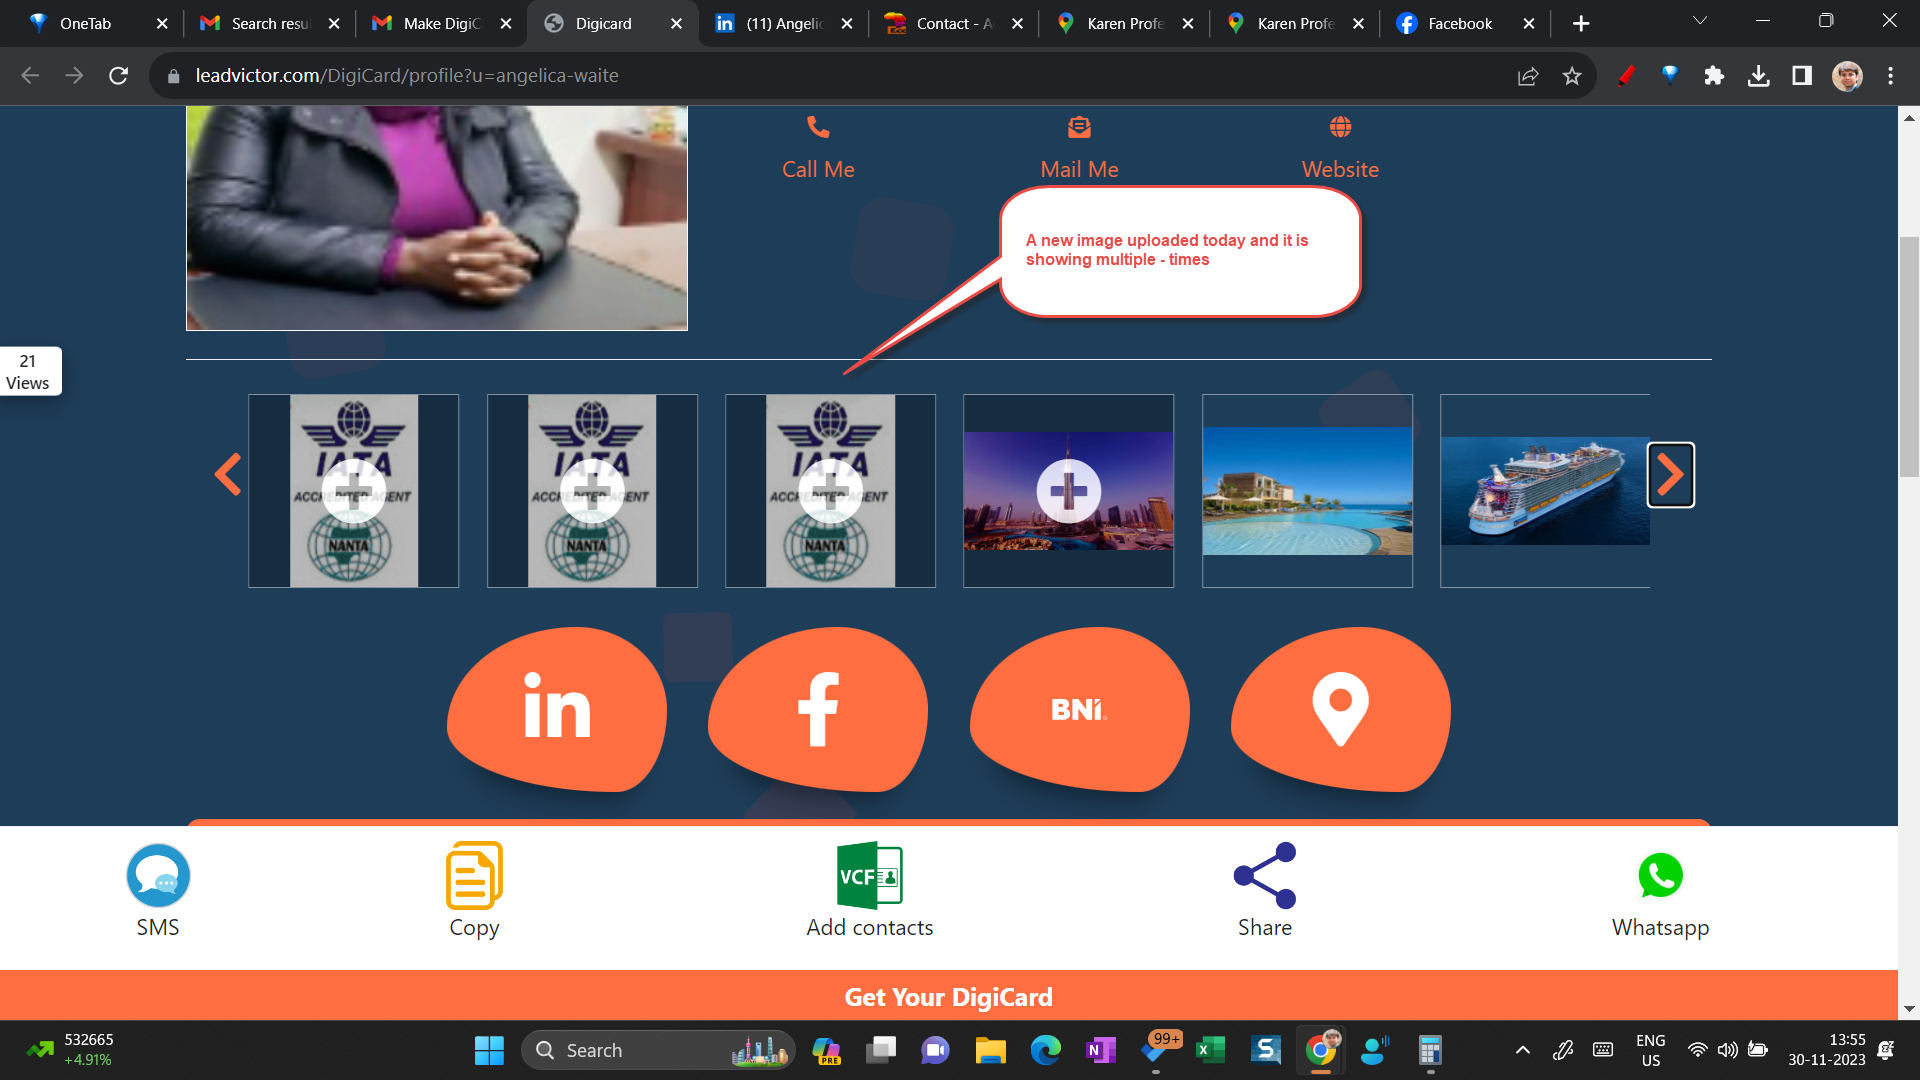Viewport: 1920px width, 1080px height.
Task: Open the map location pin button
Action: click(x=1340, y=709)
